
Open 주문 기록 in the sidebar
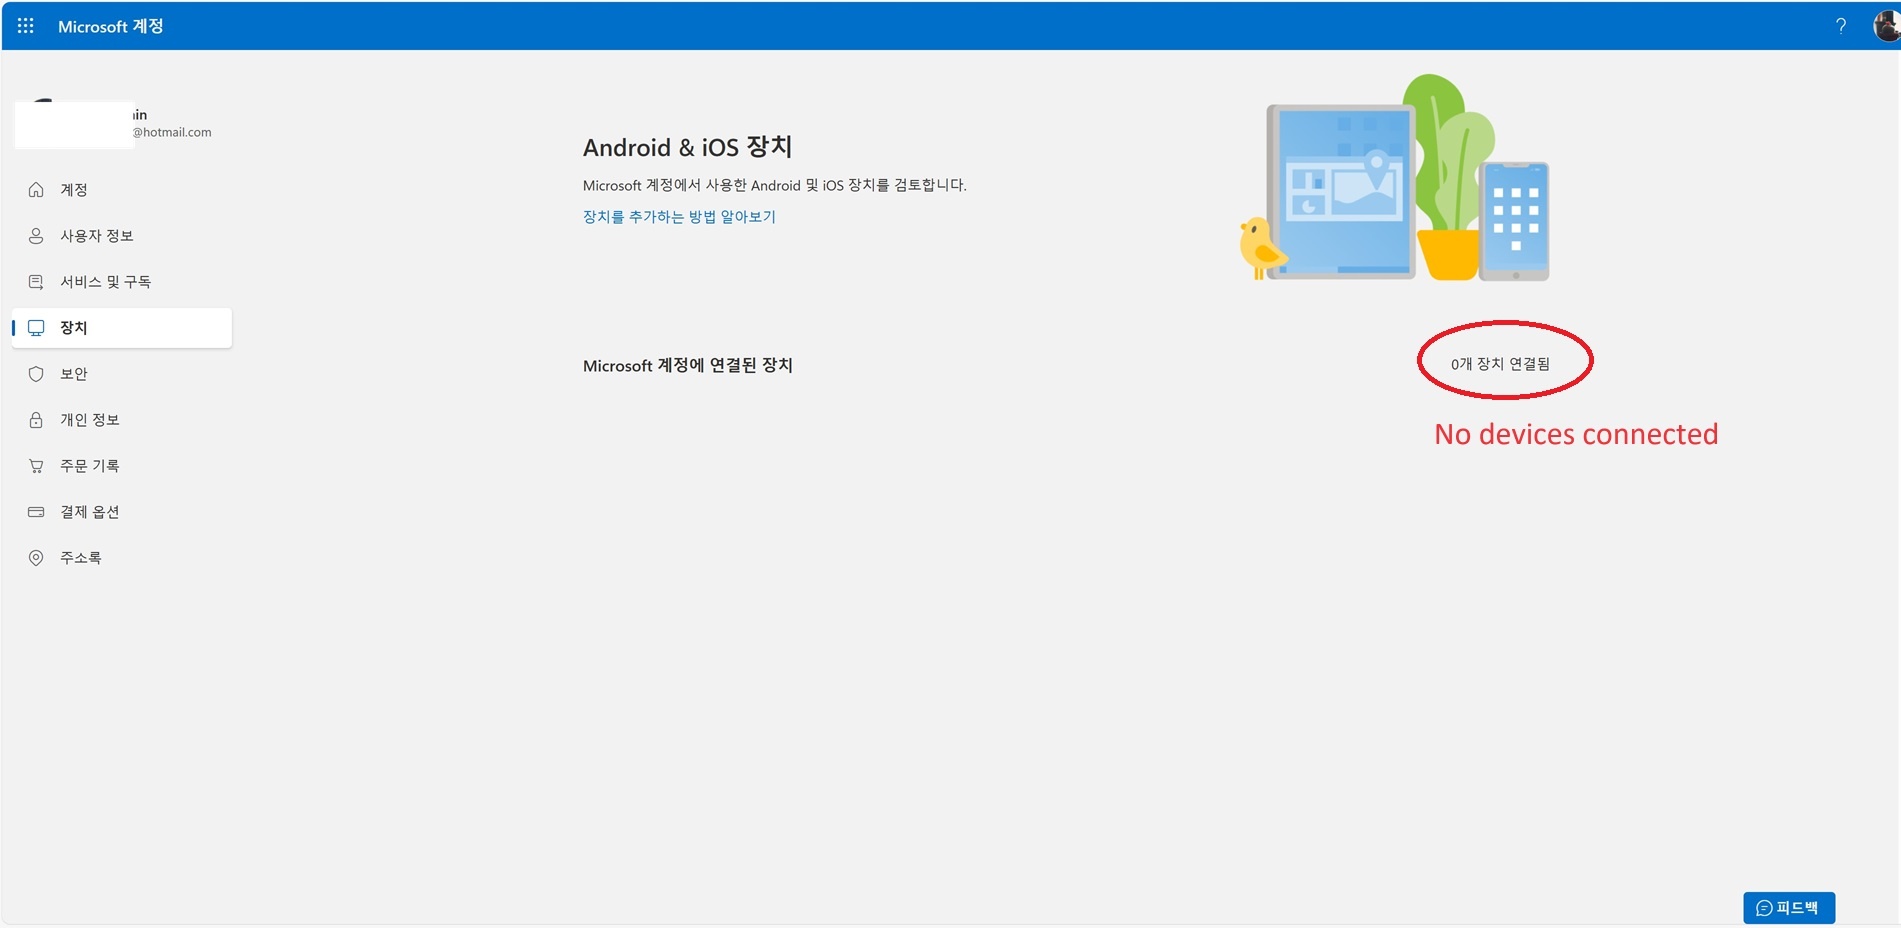(122, 466)
